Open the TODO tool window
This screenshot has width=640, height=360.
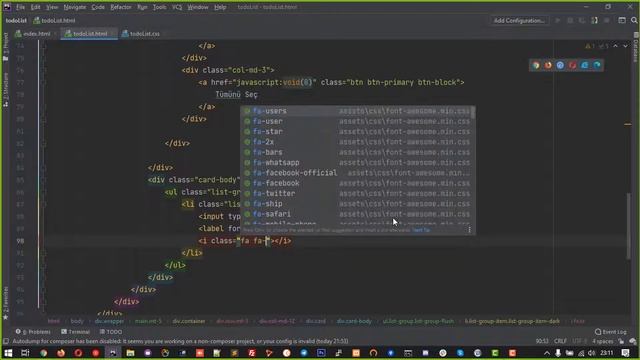[111, 332]
